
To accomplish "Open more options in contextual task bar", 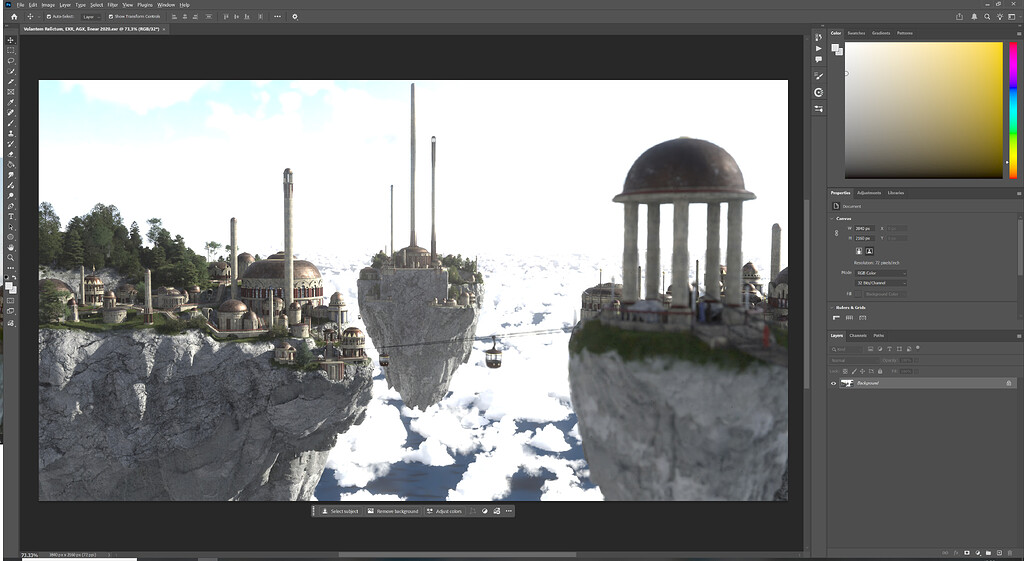I will tap(509, 511).
